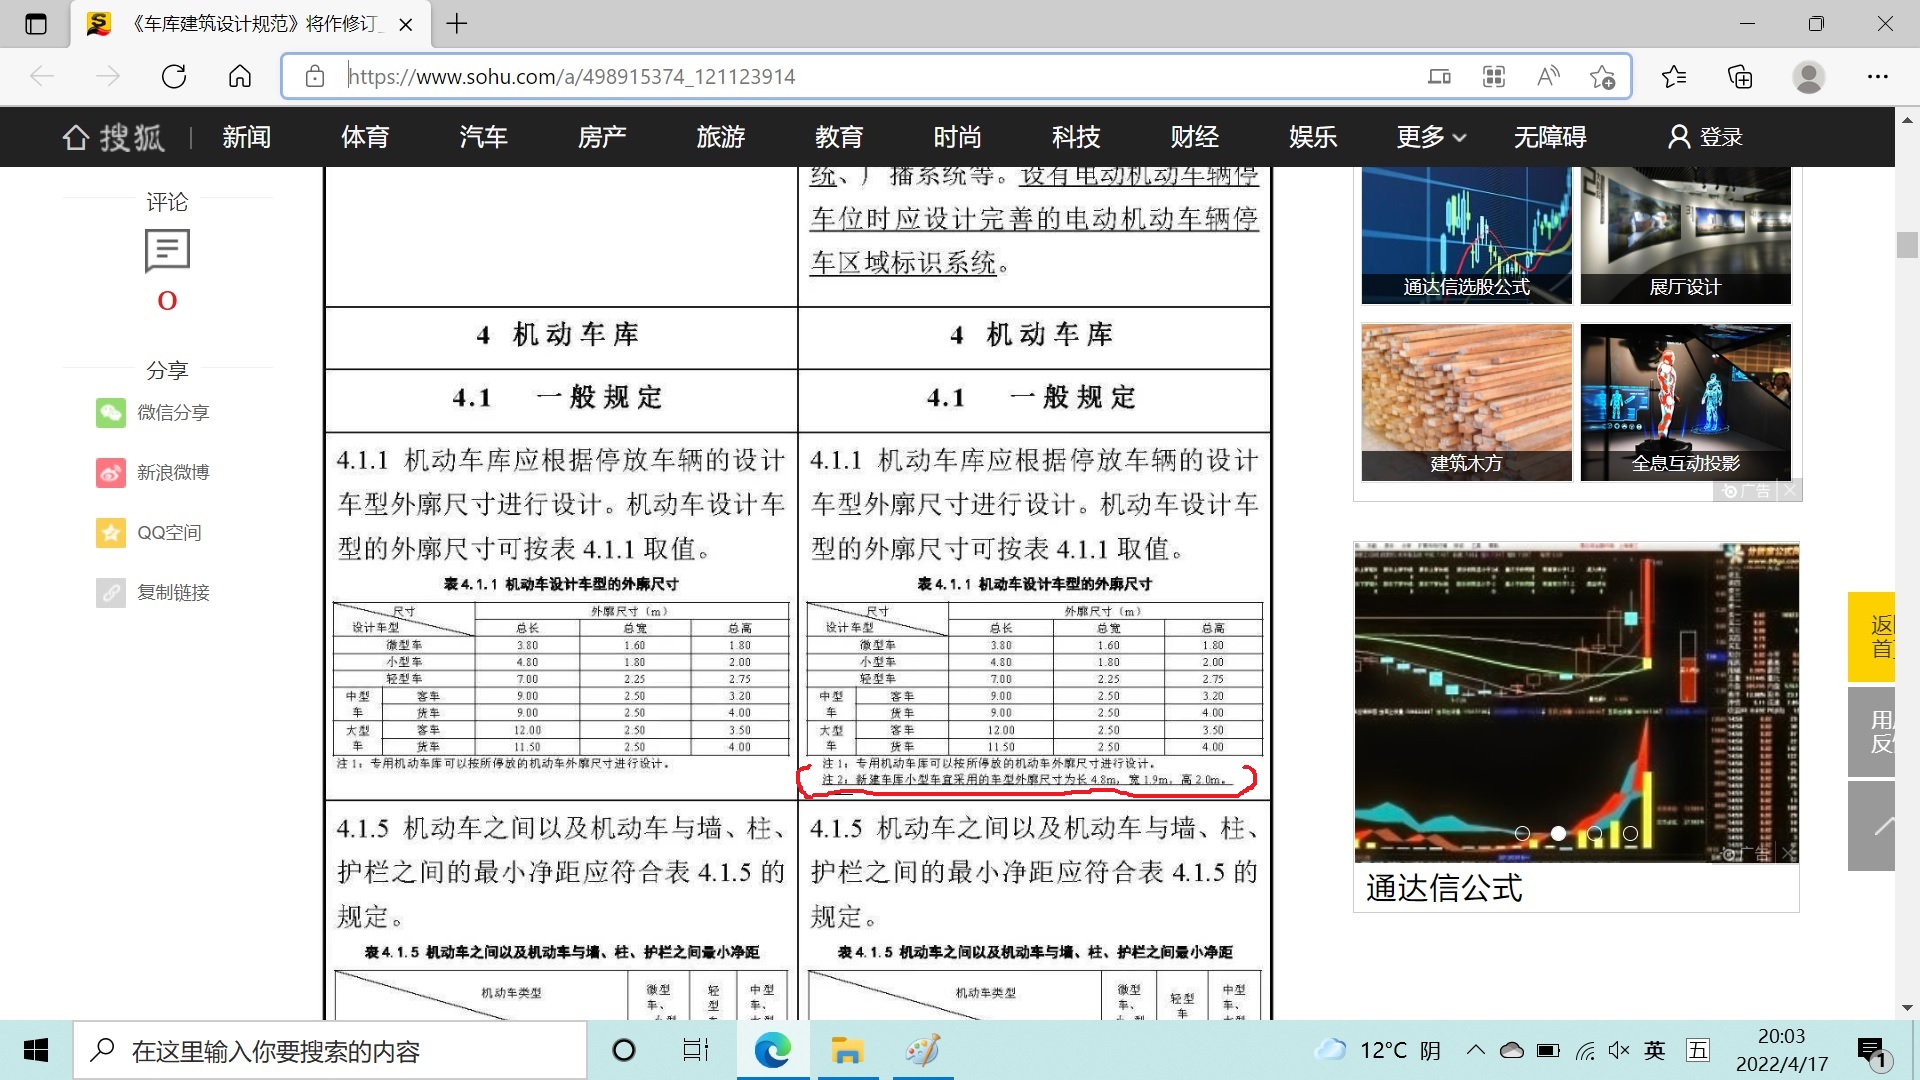Select second carousel dot on stock ad
The image size is (1920, 1080).
[1558, 833]
